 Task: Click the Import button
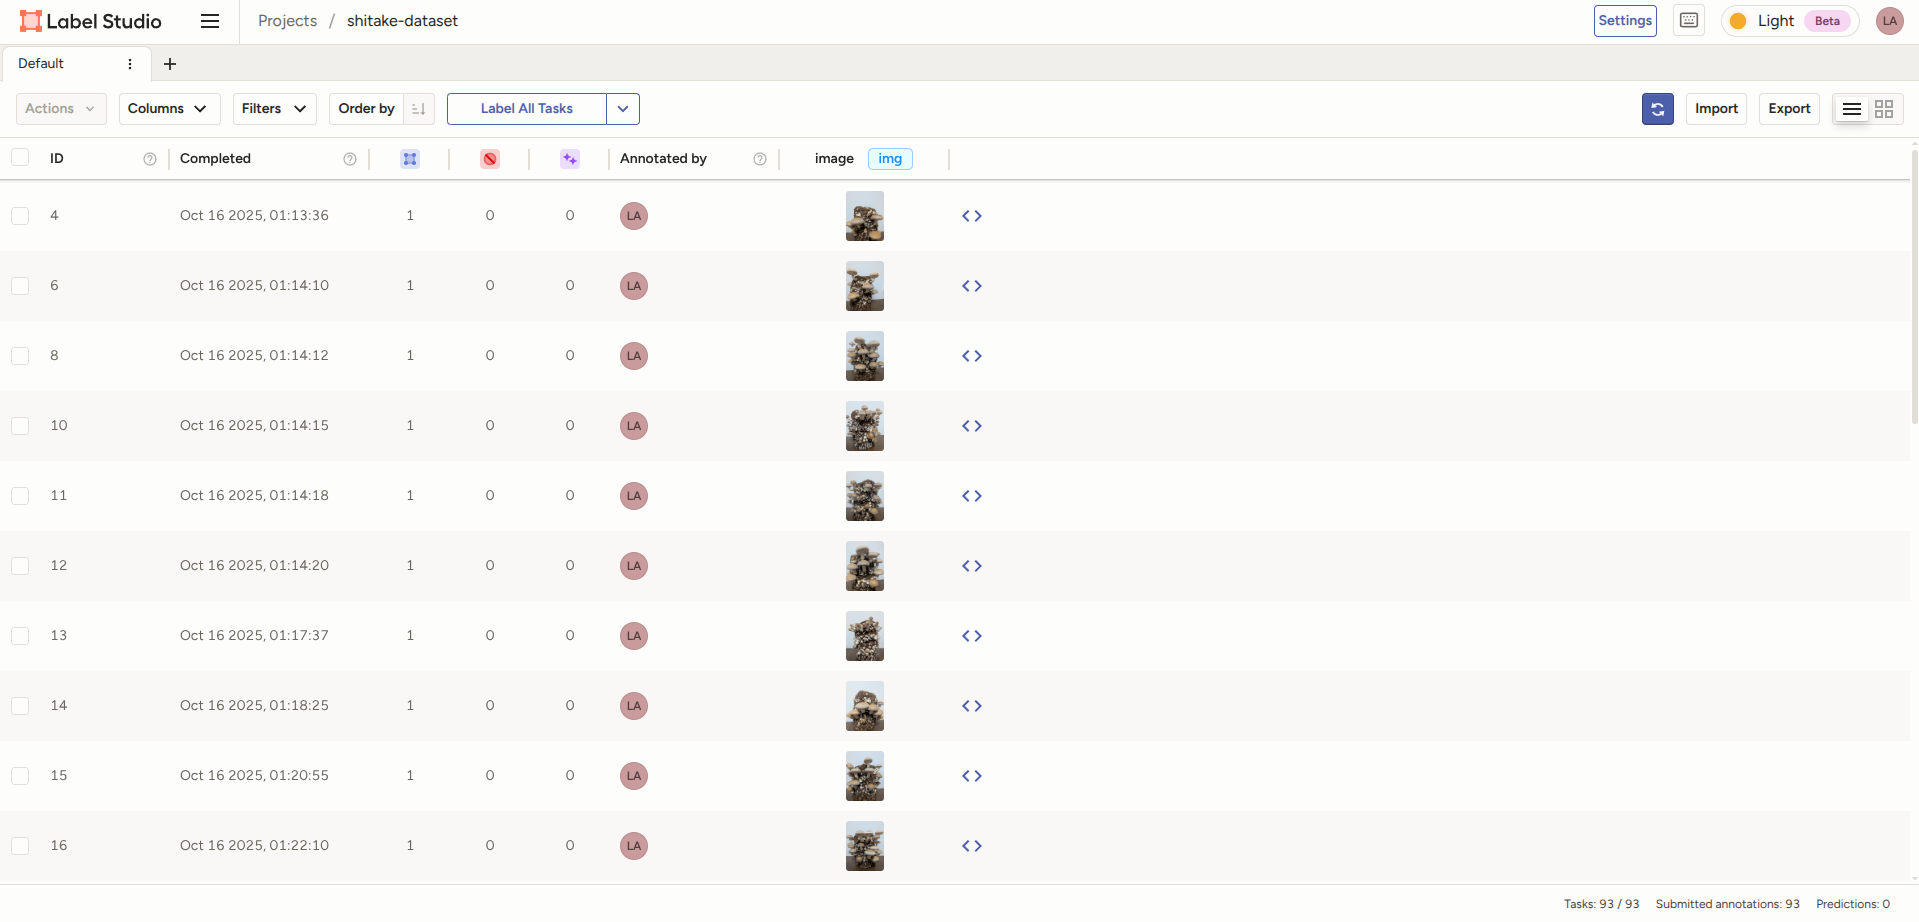click(x=1717, y=109)
